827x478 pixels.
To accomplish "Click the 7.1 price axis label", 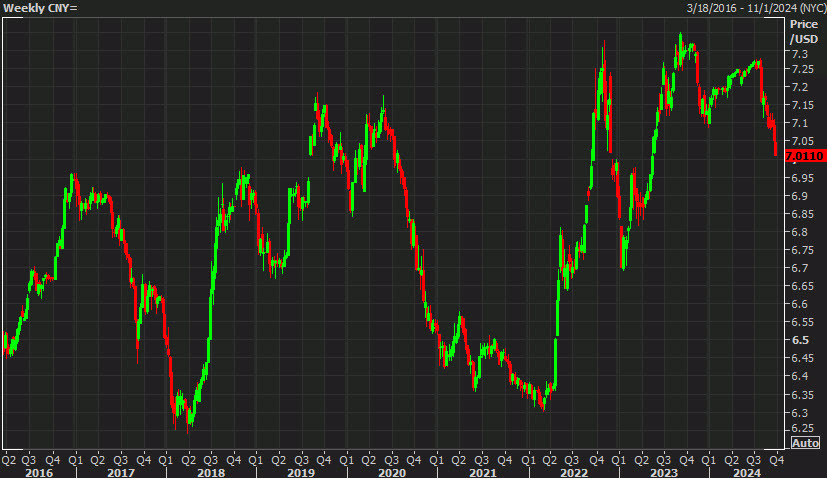I will 800,123.
